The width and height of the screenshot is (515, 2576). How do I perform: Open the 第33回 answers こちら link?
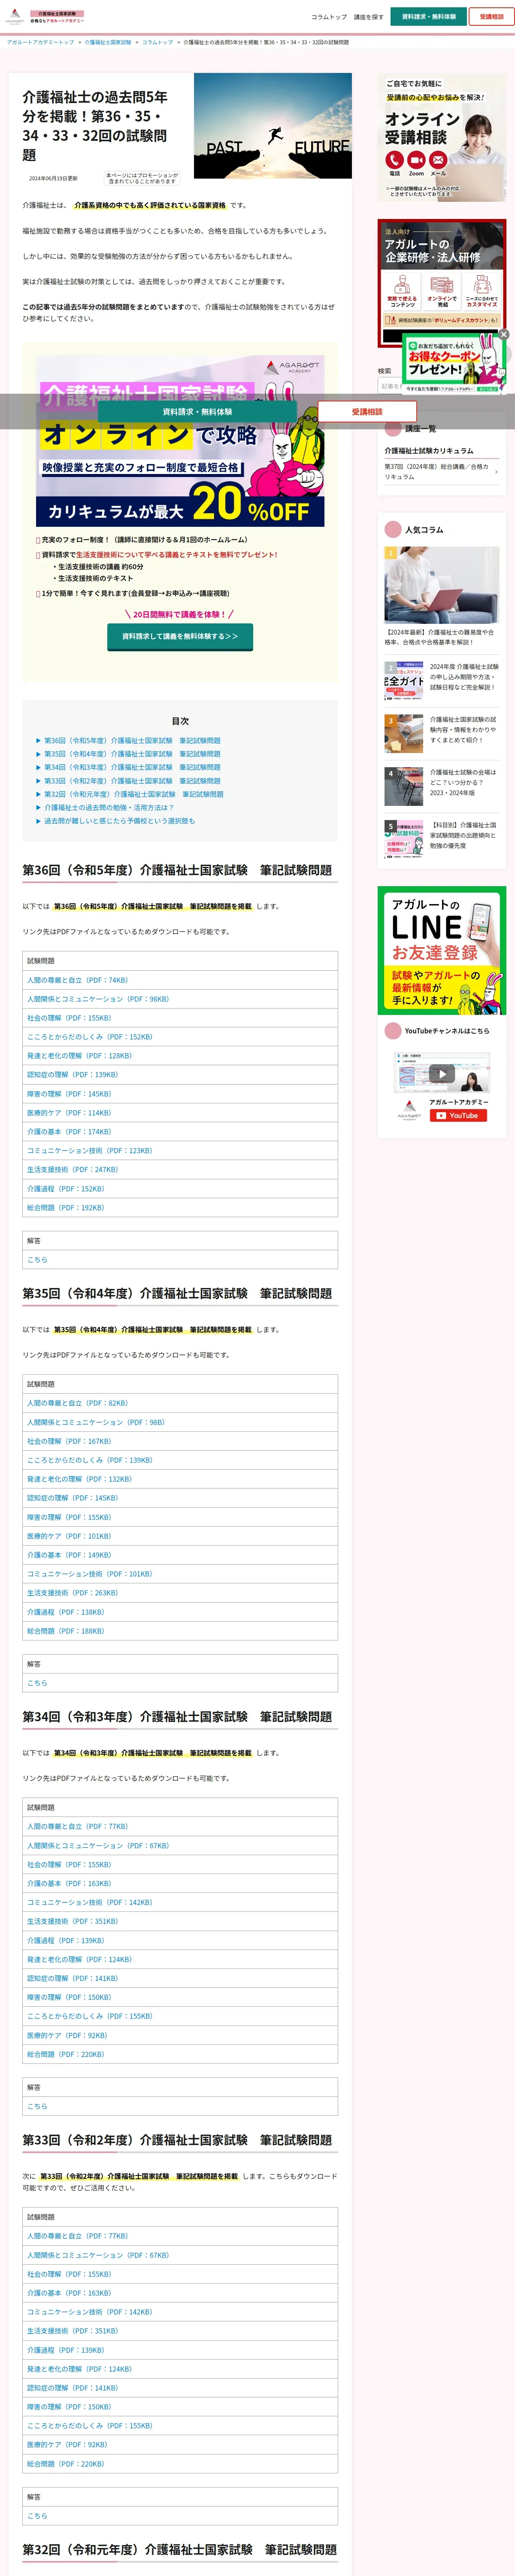click(37, 2516)
